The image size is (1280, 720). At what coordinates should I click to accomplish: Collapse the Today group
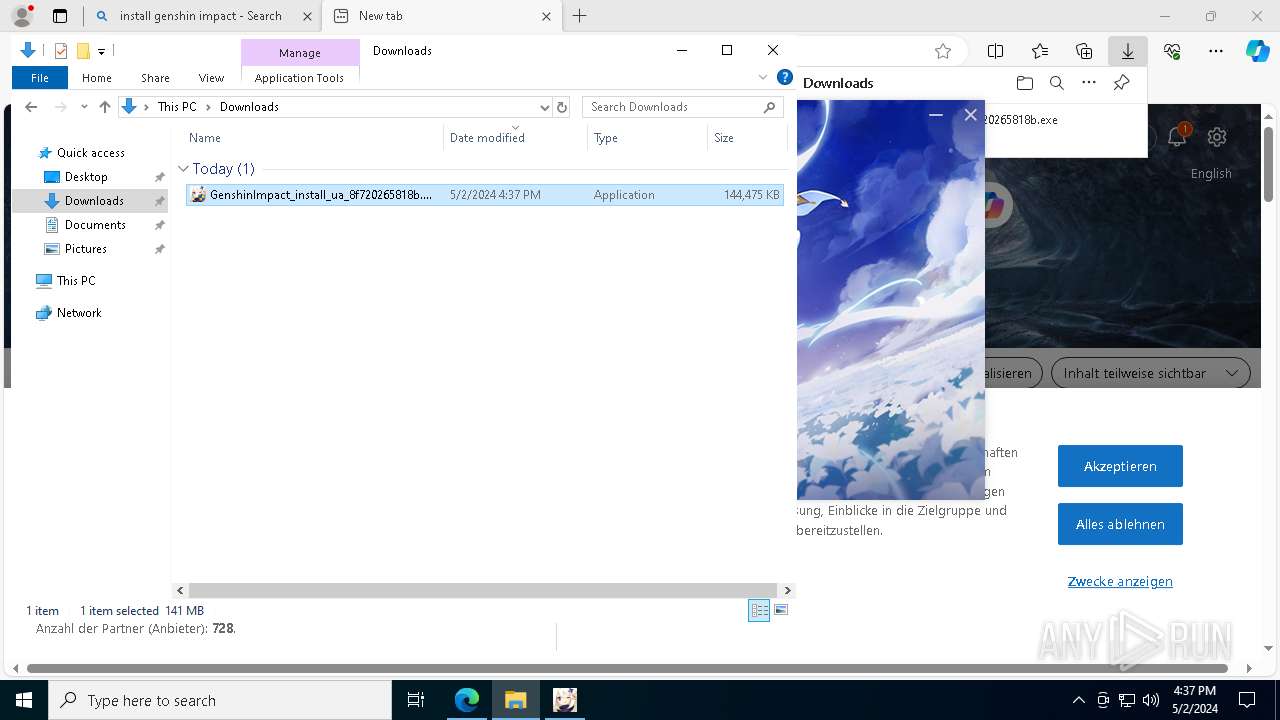click(183, 169)
